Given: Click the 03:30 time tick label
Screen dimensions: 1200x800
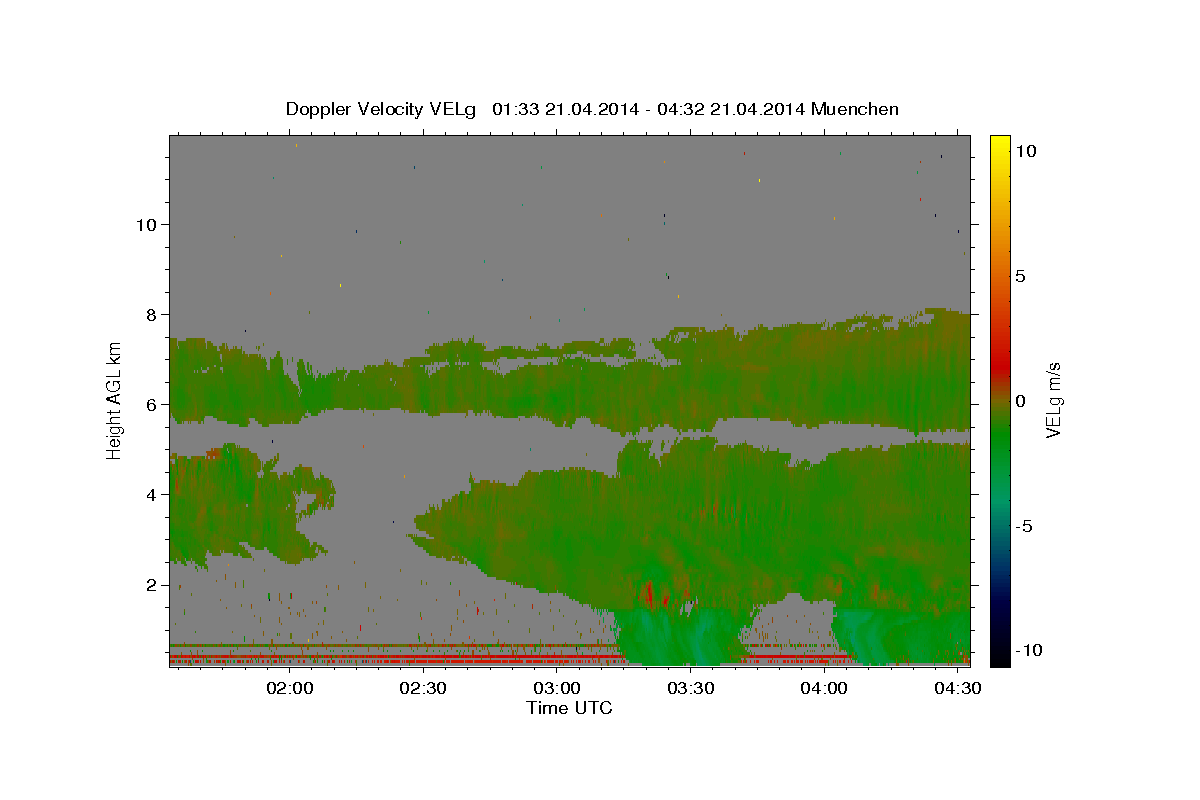Looking at the screenshot, I should [x=691, y=688].
